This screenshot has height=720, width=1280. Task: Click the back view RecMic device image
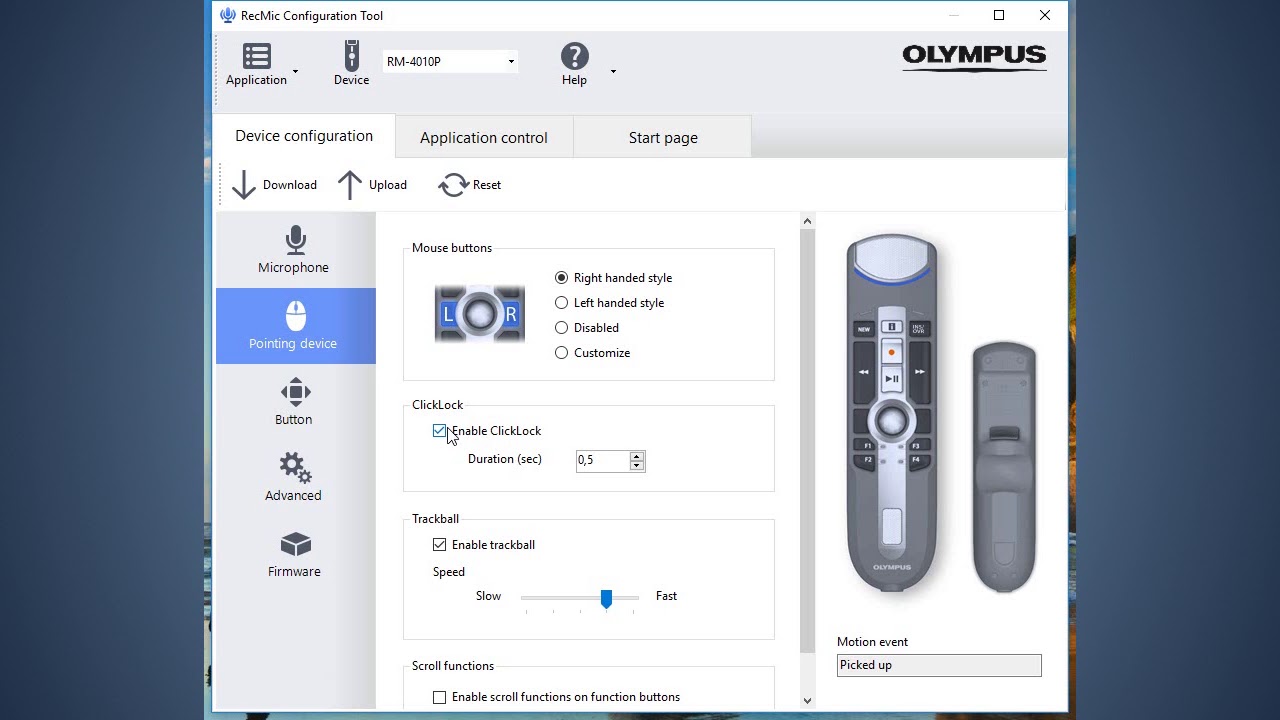[1004, 467]
